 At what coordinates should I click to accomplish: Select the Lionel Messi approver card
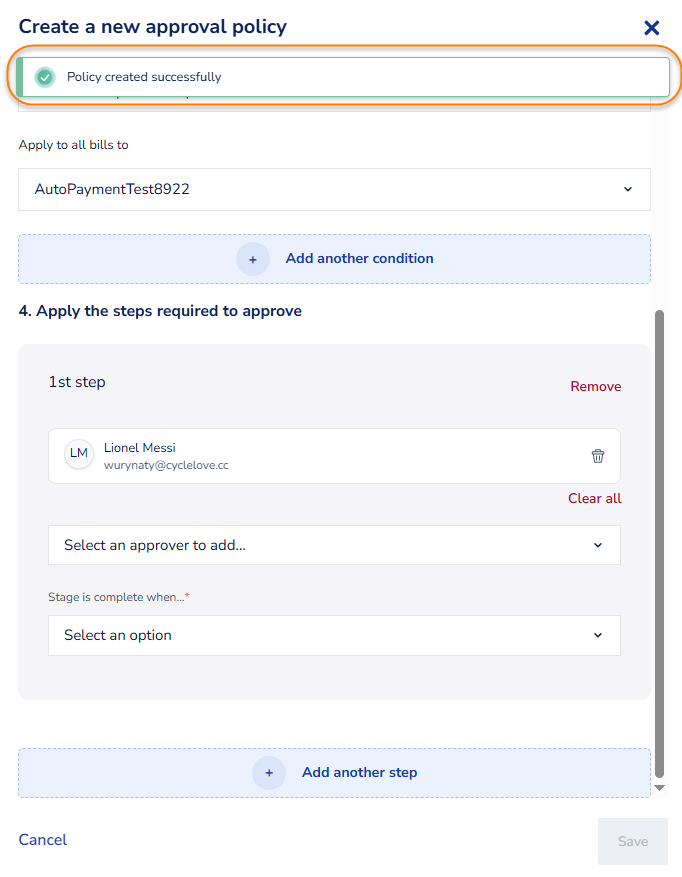tap(334, 456)
